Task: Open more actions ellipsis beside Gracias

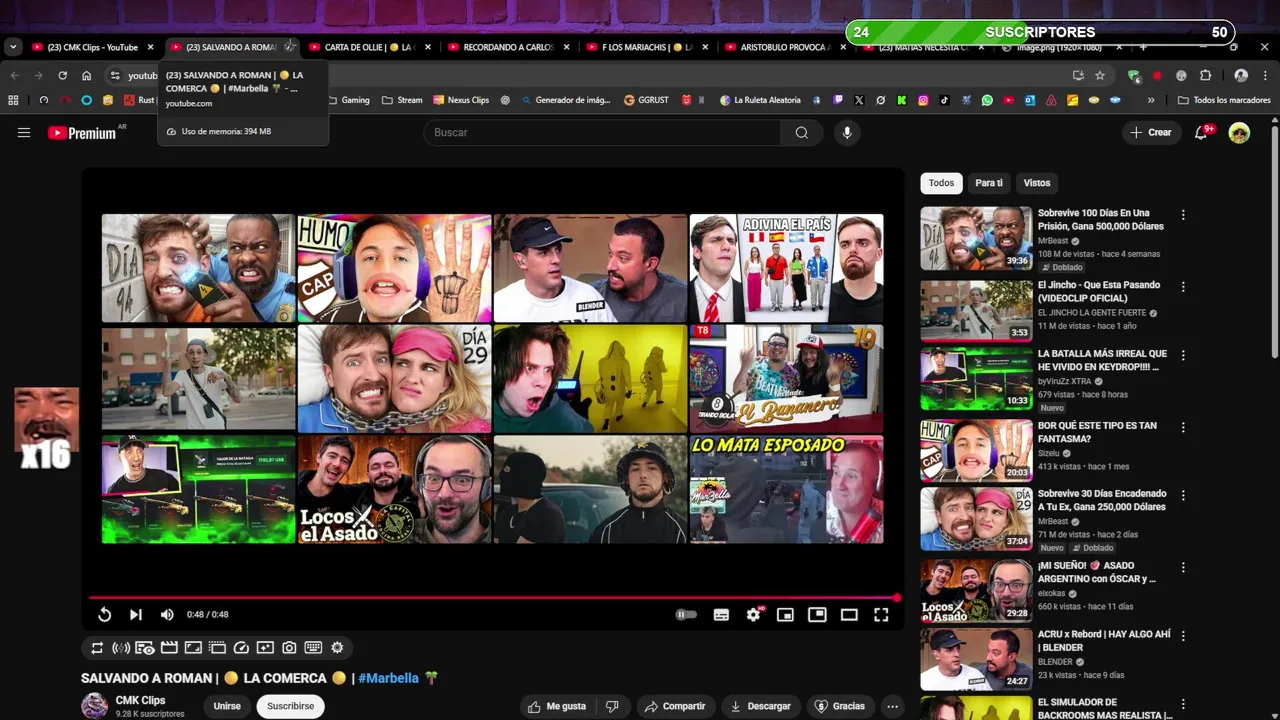Action: (x=892, y=706)
